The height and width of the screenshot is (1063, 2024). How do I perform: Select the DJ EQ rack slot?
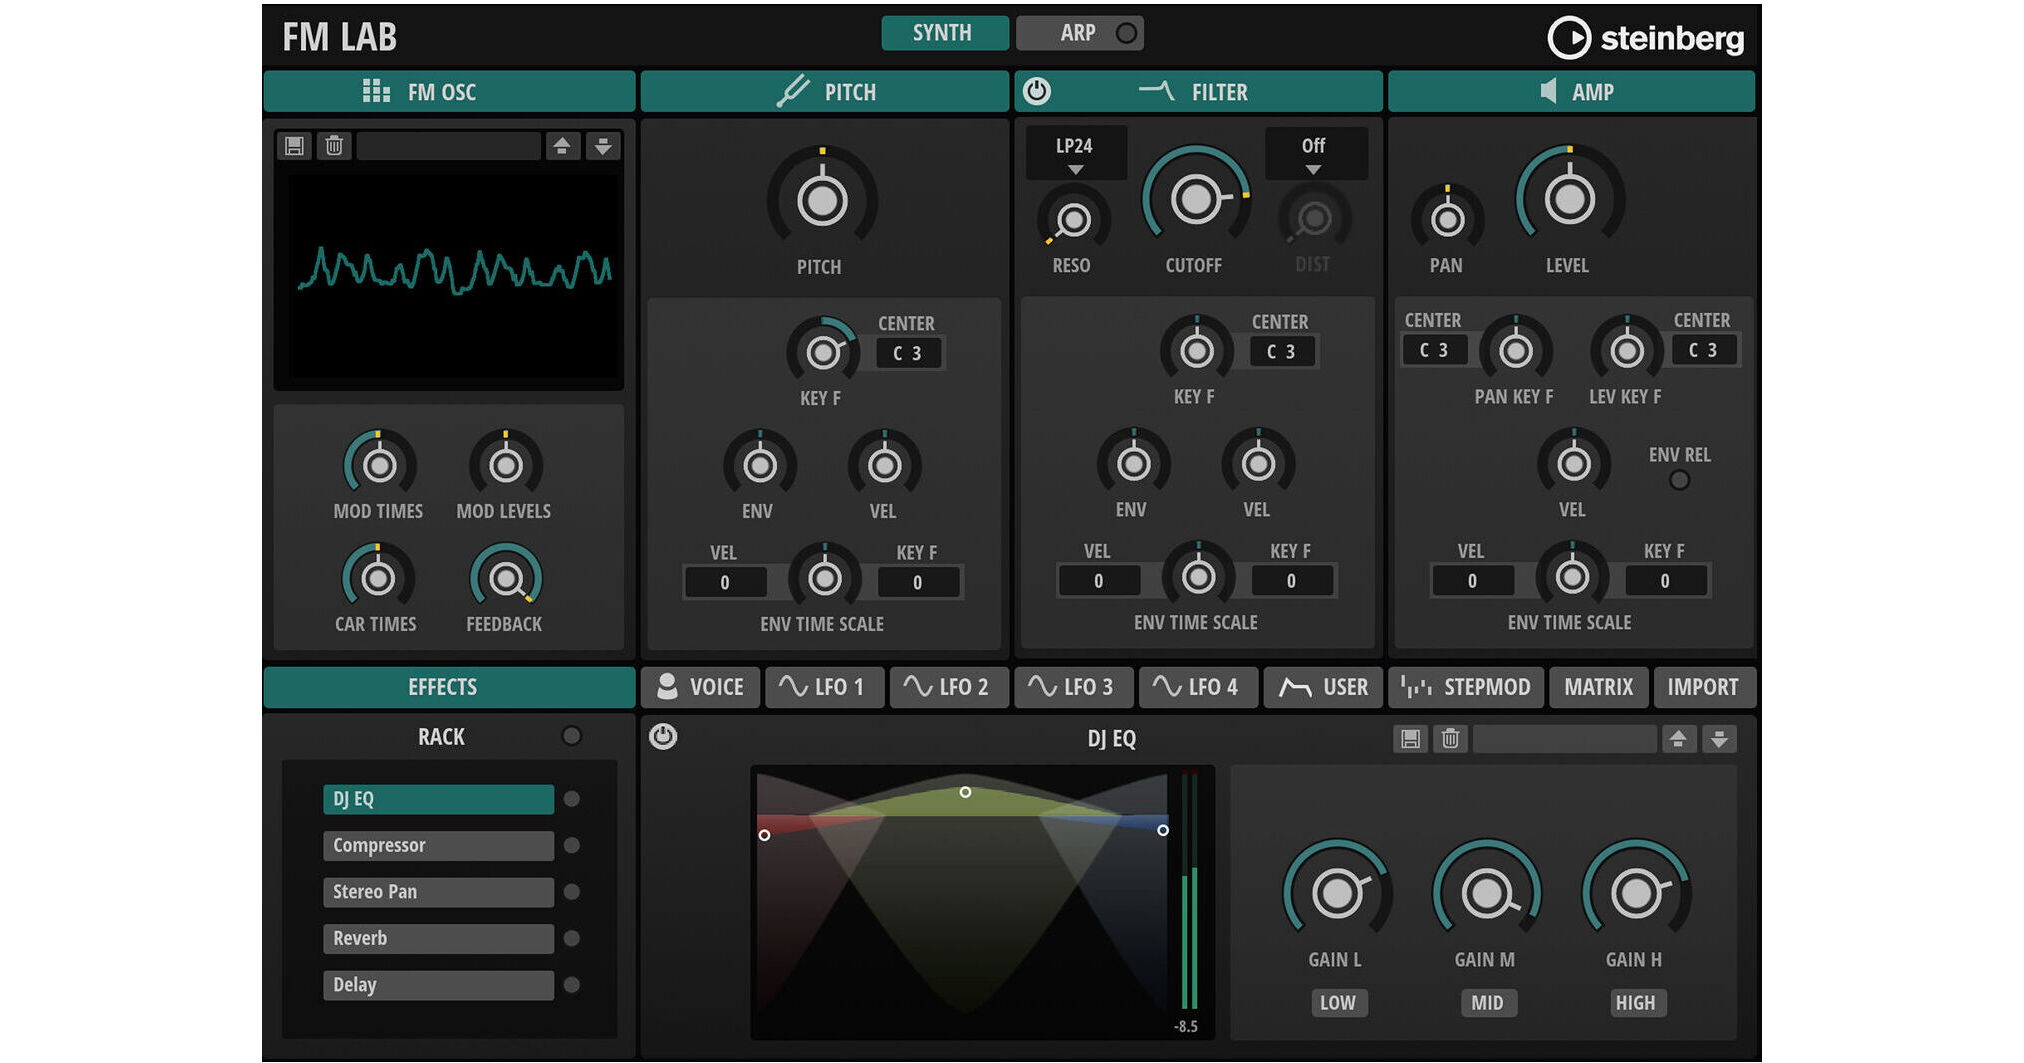tap(438, 799)
